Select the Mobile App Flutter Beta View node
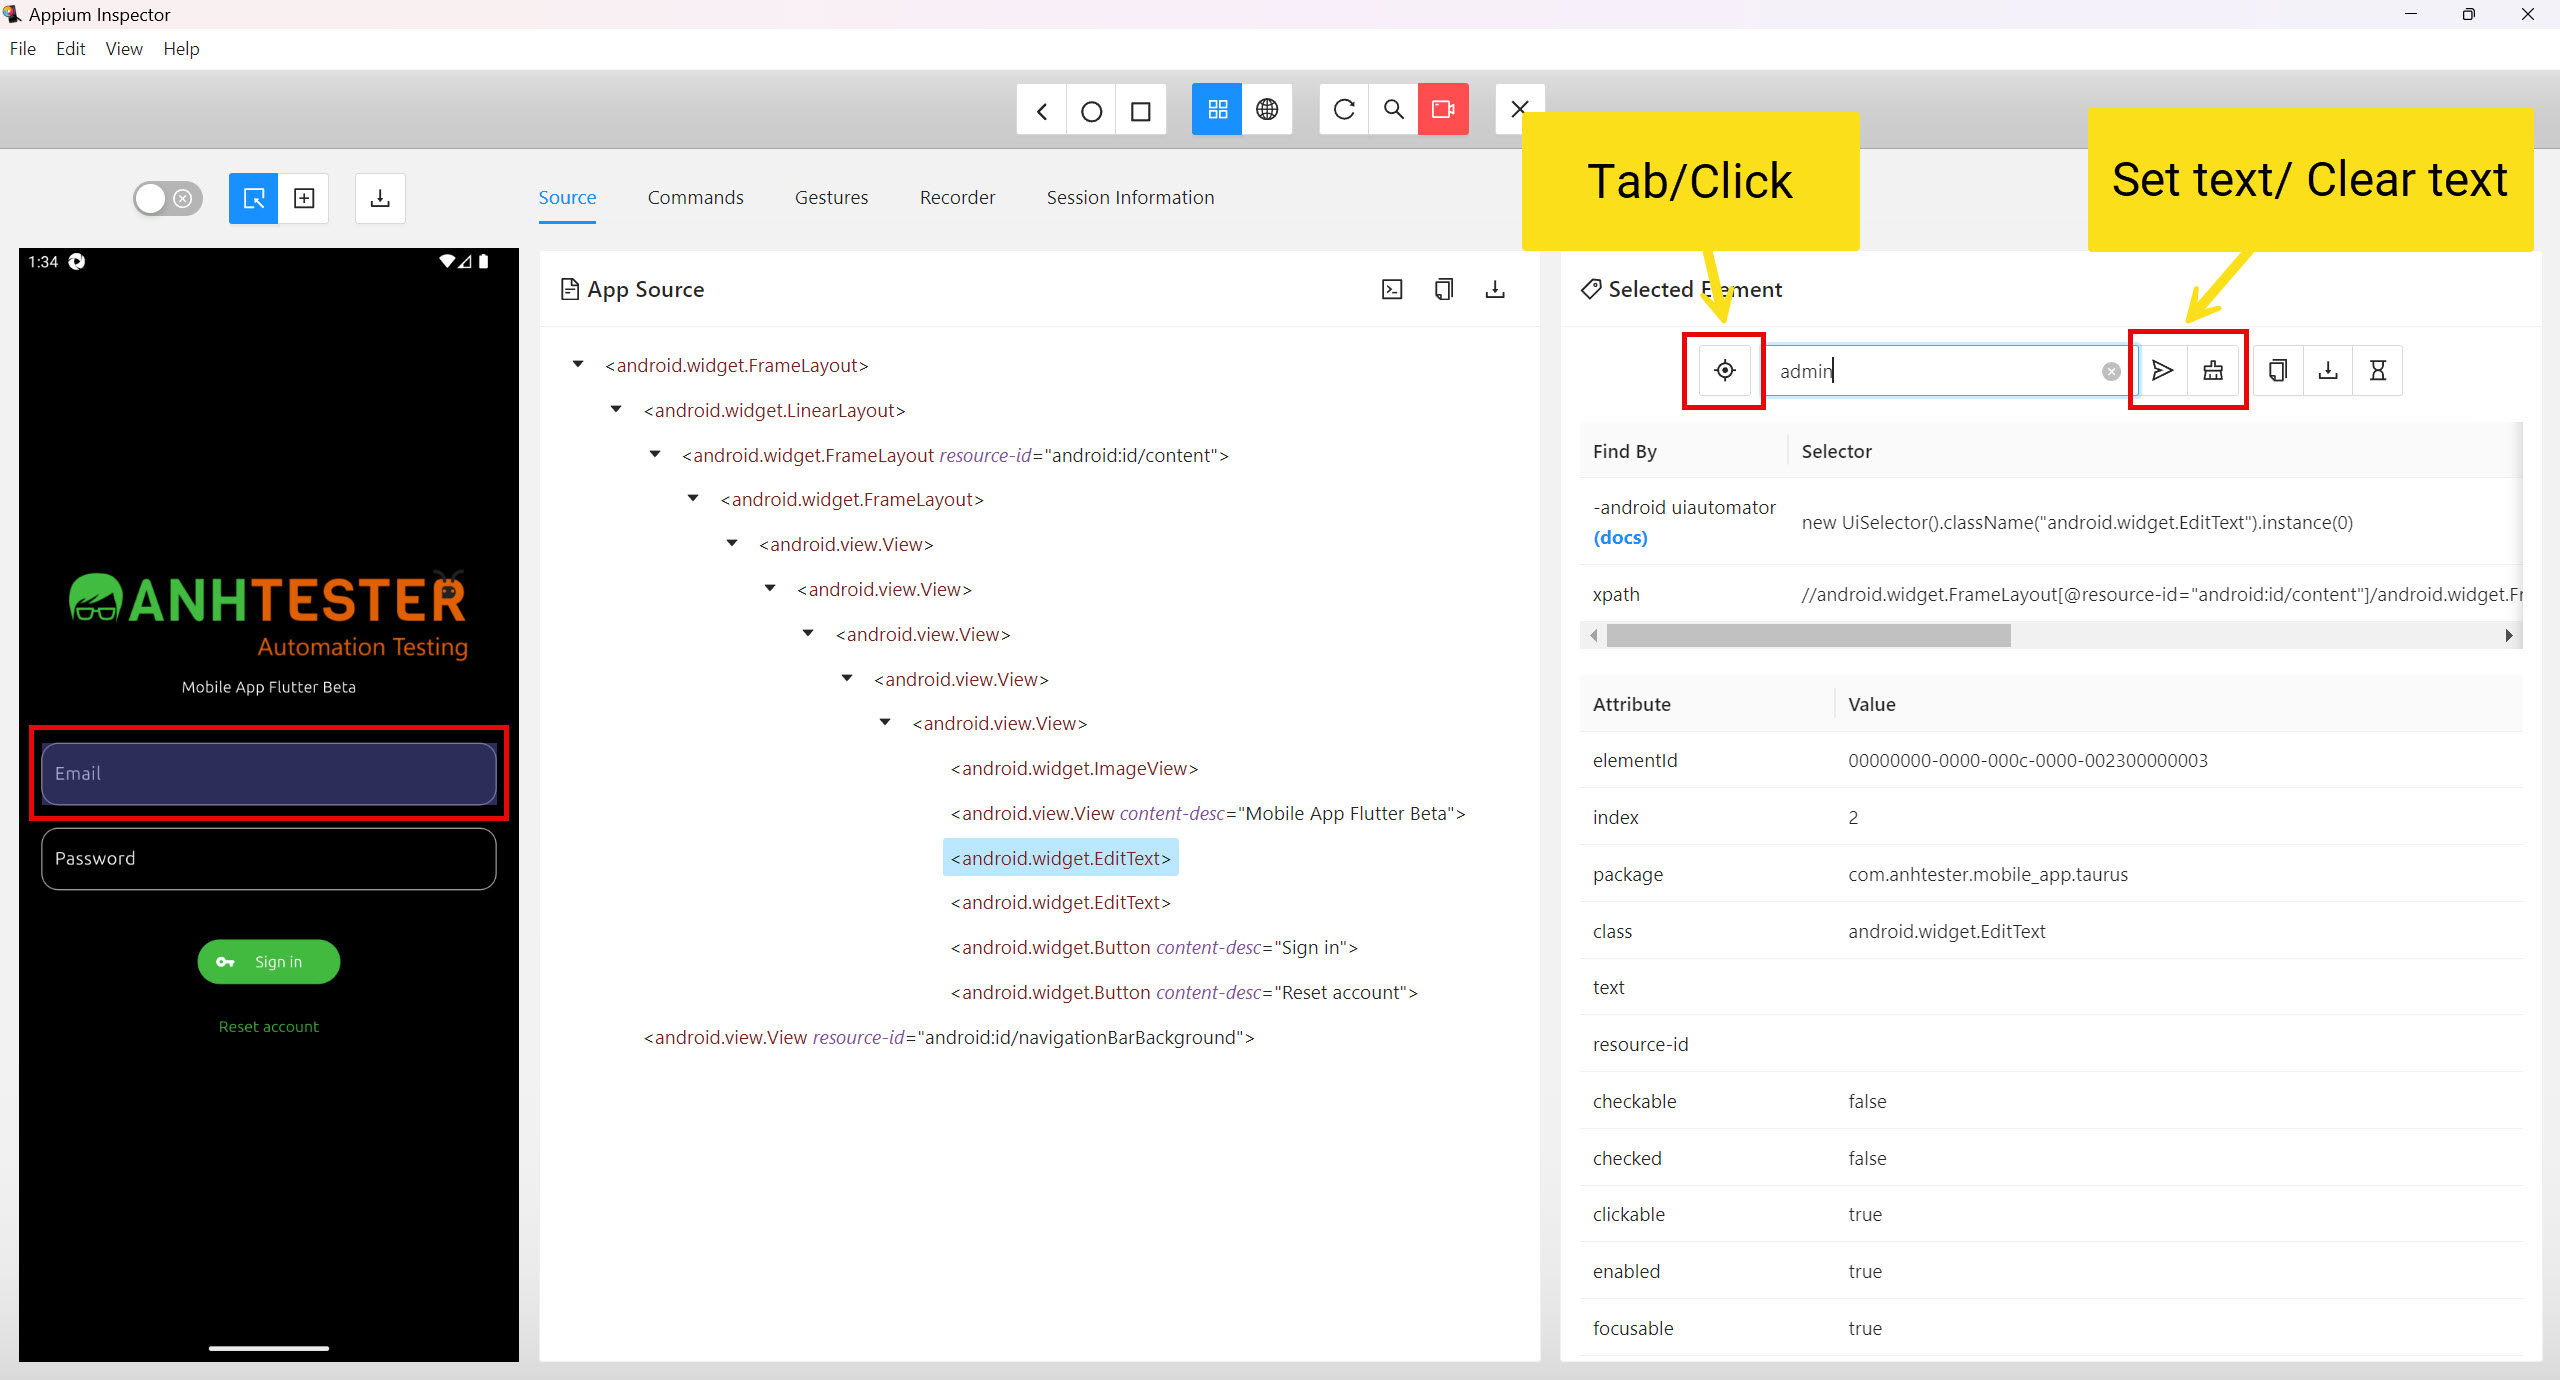The height and width of the screenshot is (1380, 2560). point(1208,813)
